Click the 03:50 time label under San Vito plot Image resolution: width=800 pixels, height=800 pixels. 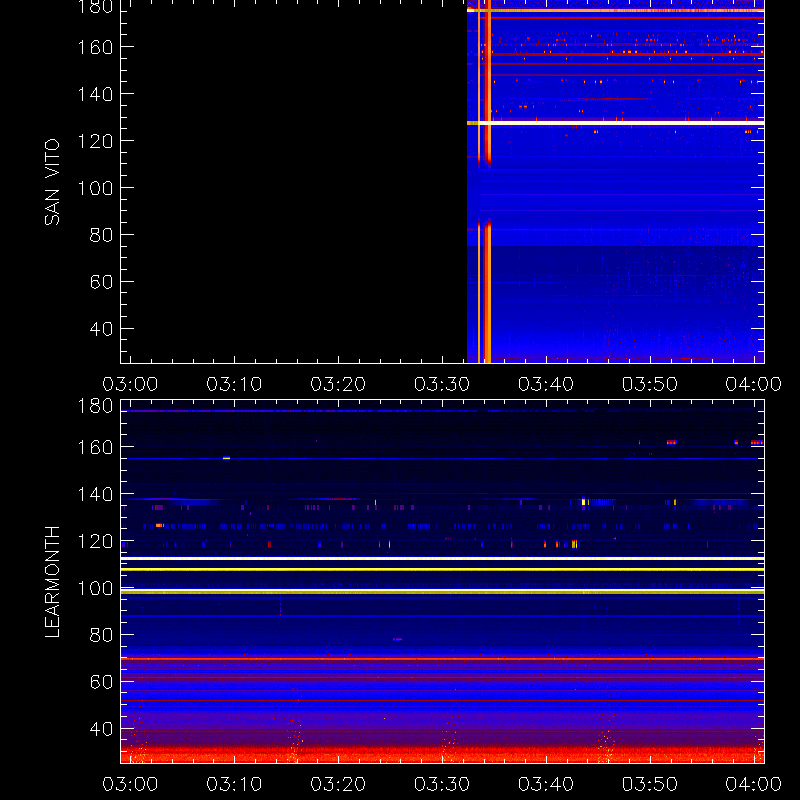tap(650, 384)
